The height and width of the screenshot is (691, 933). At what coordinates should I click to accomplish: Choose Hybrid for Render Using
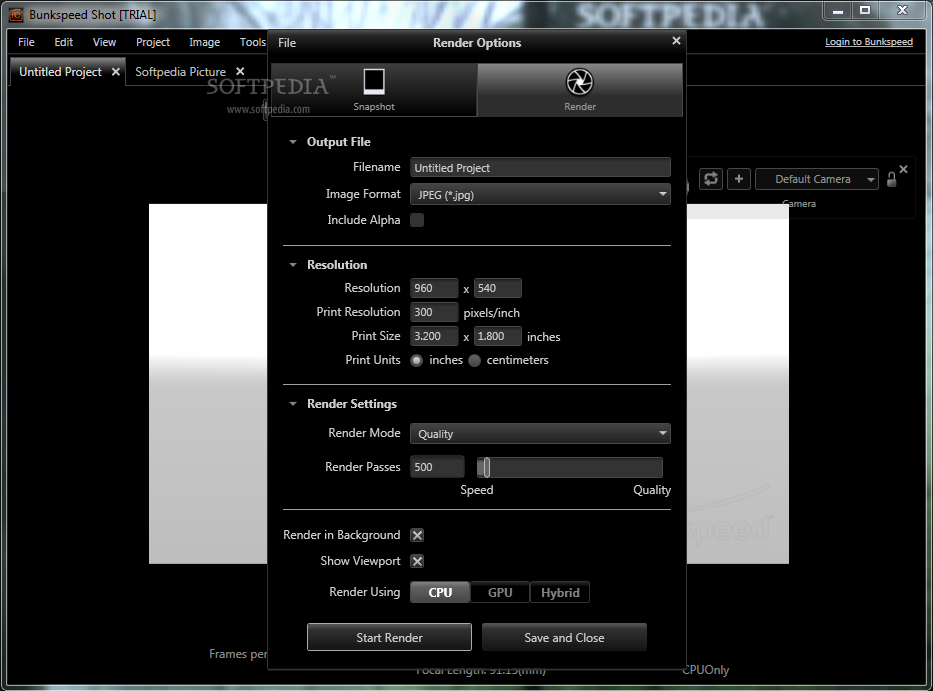tap(560, 593)
